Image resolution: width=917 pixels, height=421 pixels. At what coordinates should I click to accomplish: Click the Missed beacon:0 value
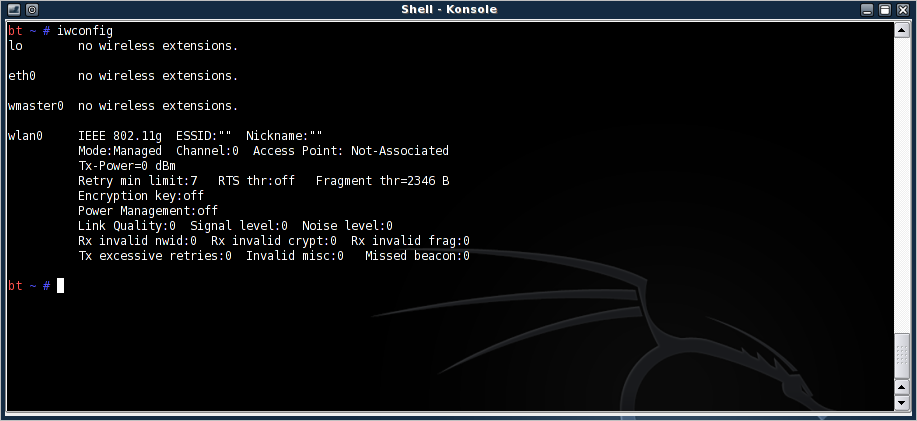418,256
